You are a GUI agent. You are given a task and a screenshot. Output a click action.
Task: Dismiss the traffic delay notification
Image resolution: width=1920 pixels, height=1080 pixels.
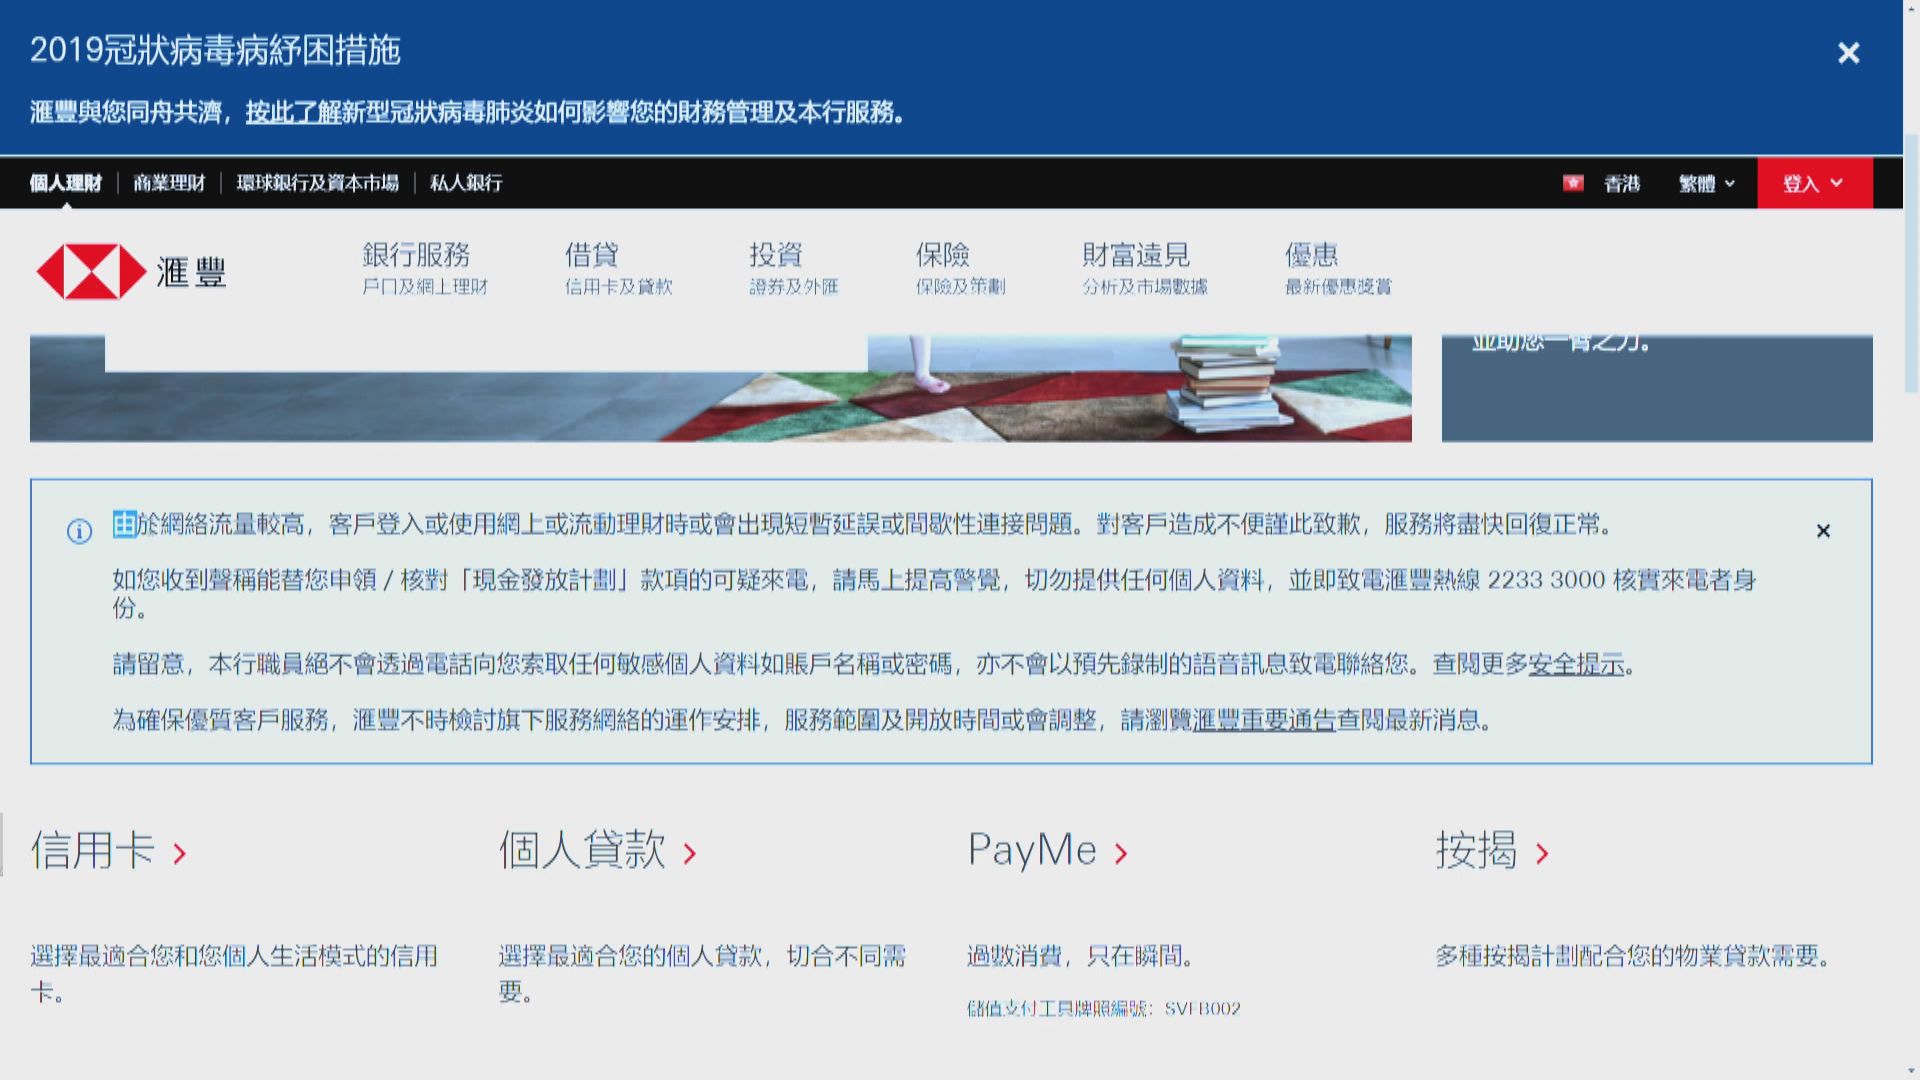coord(1824,531)
